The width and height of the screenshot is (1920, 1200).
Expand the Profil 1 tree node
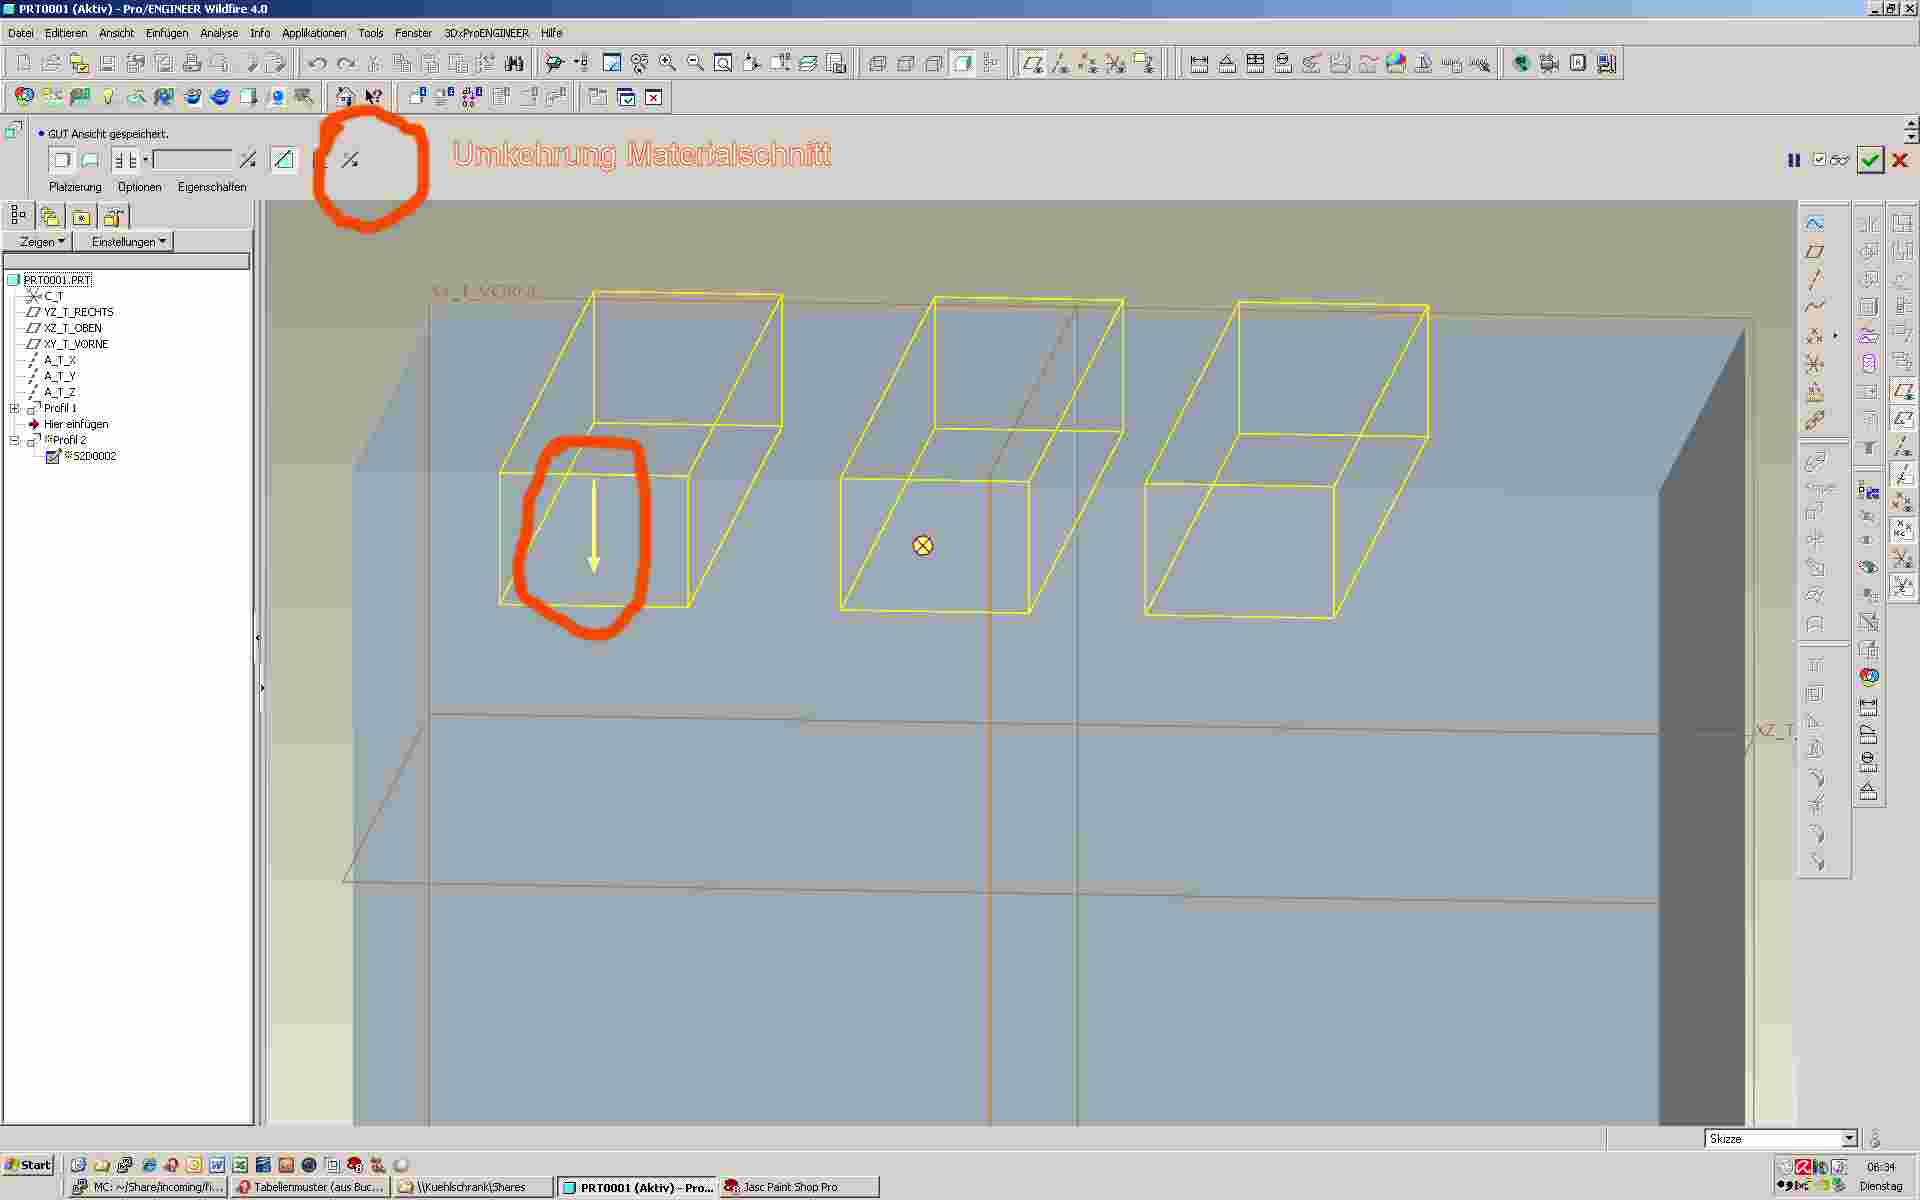pyautogui.click(x=15, y=408)
